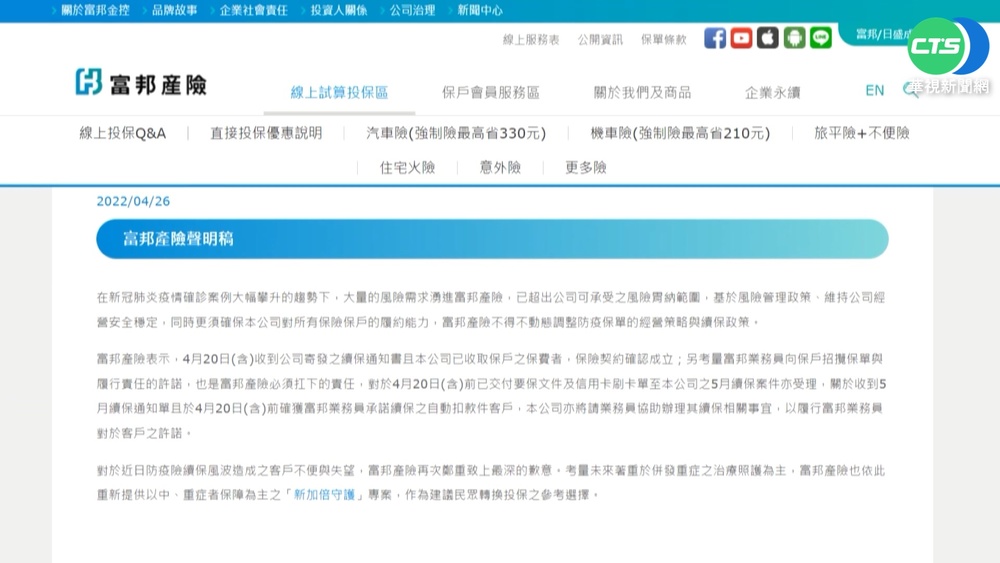Viewport: 1000px width, 563px height.
Task: Open 意外險 submenu item
Action: [500, 168]
